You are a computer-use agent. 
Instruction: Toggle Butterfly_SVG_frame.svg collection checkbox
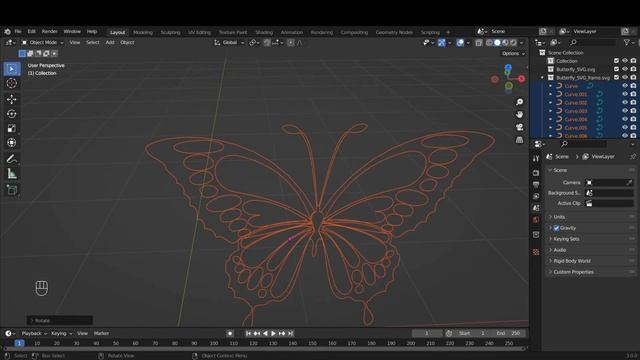[616, 78]
